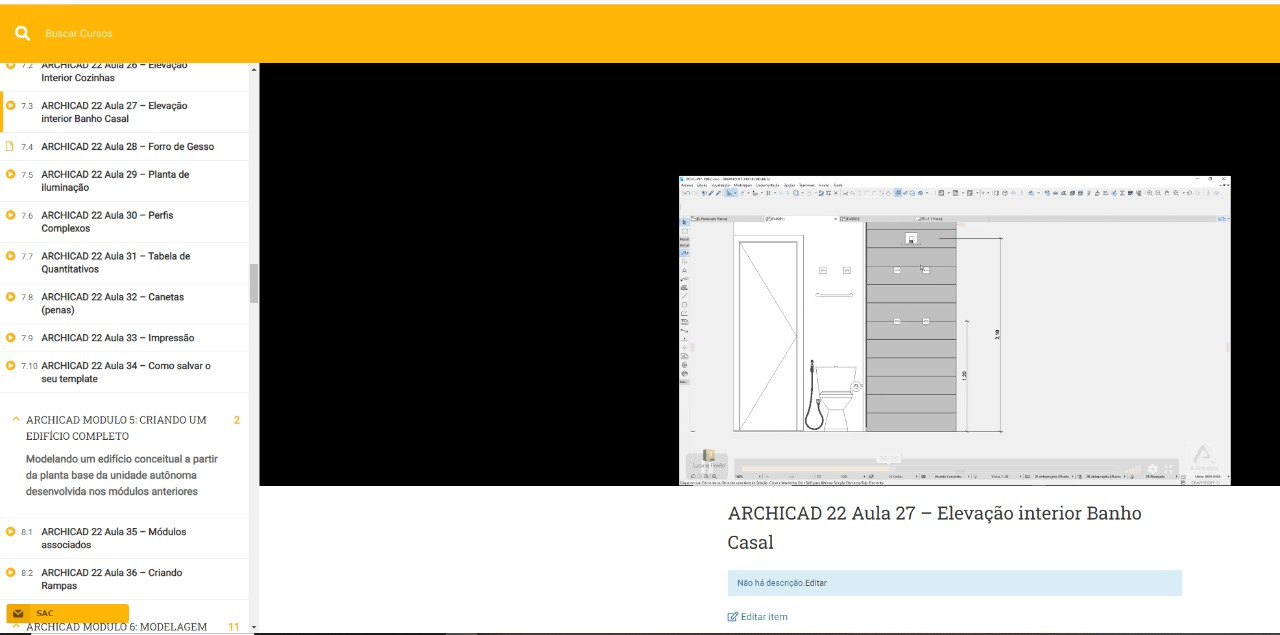1280x635 pixels.
Task: Click the play icon beside Aula 35
Action: (x=11, y=532)
